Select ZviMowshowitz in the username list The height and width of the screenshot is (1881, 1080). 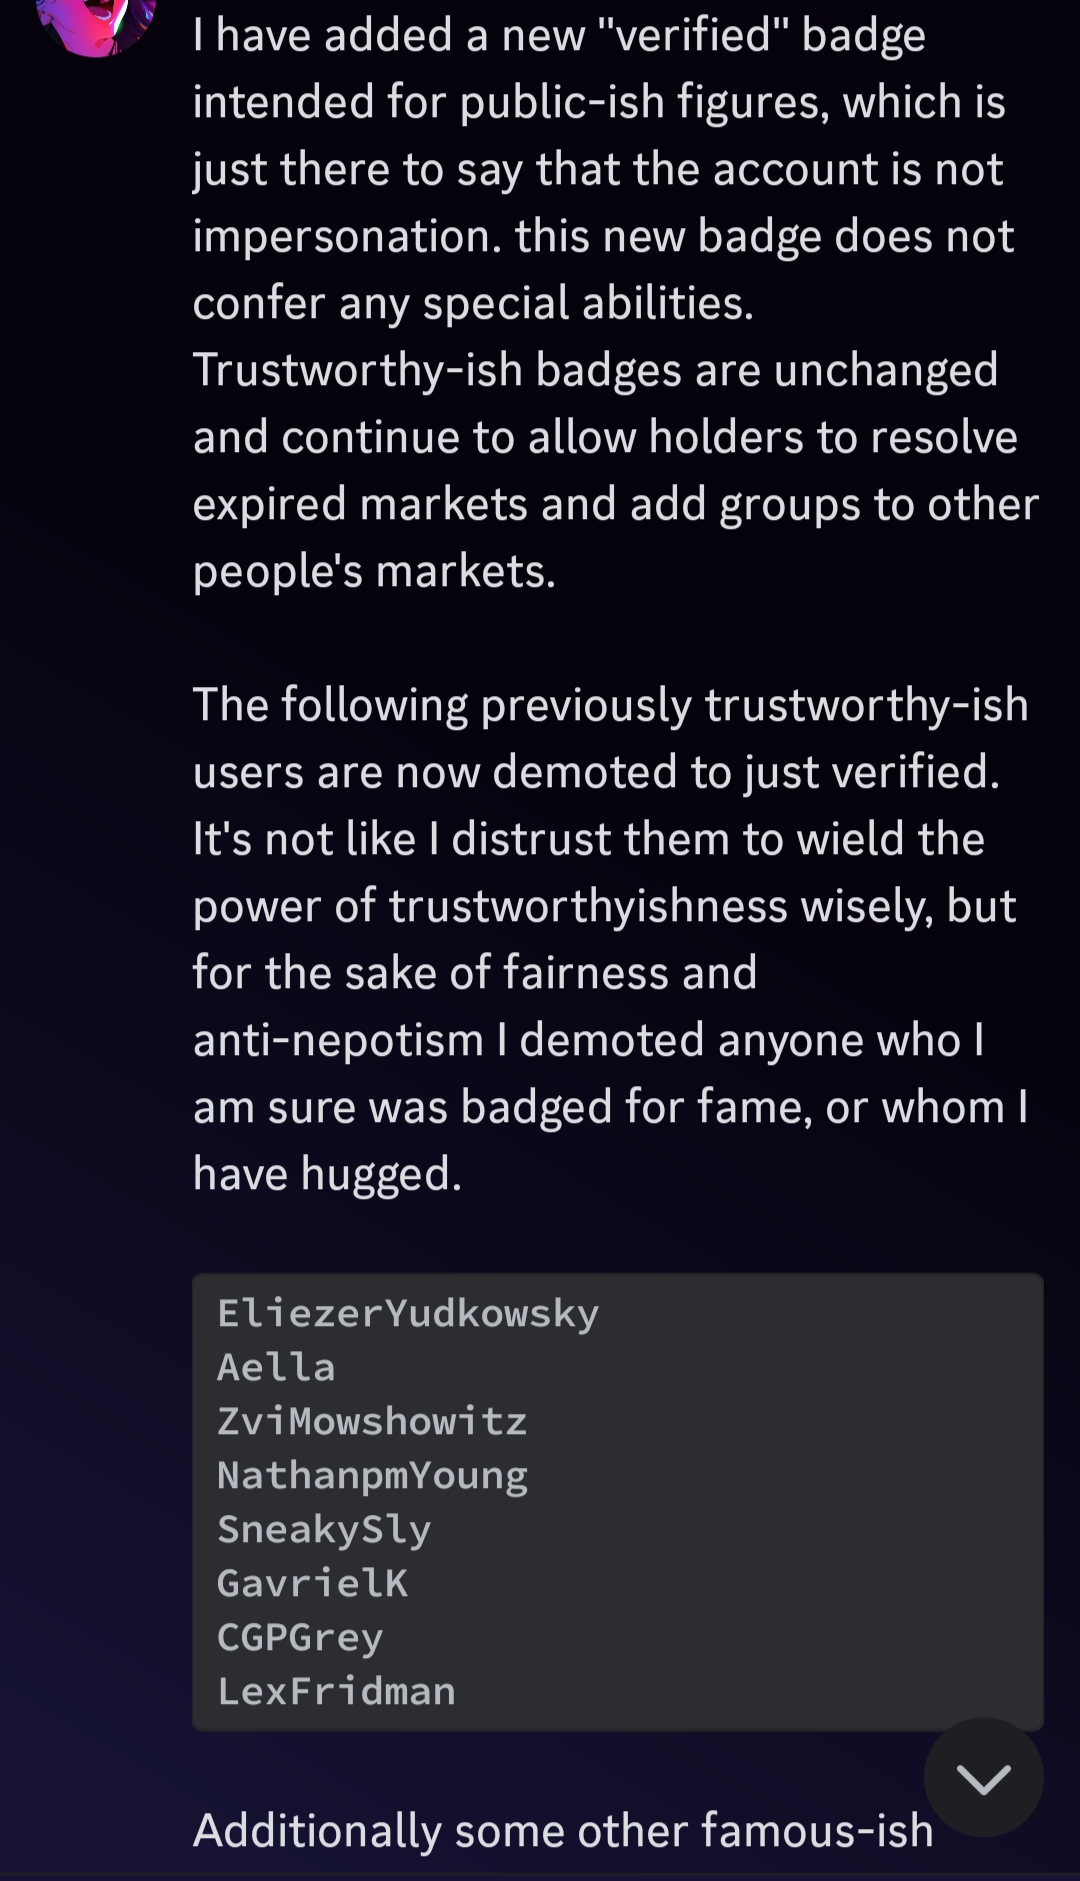pos(372,1421)
